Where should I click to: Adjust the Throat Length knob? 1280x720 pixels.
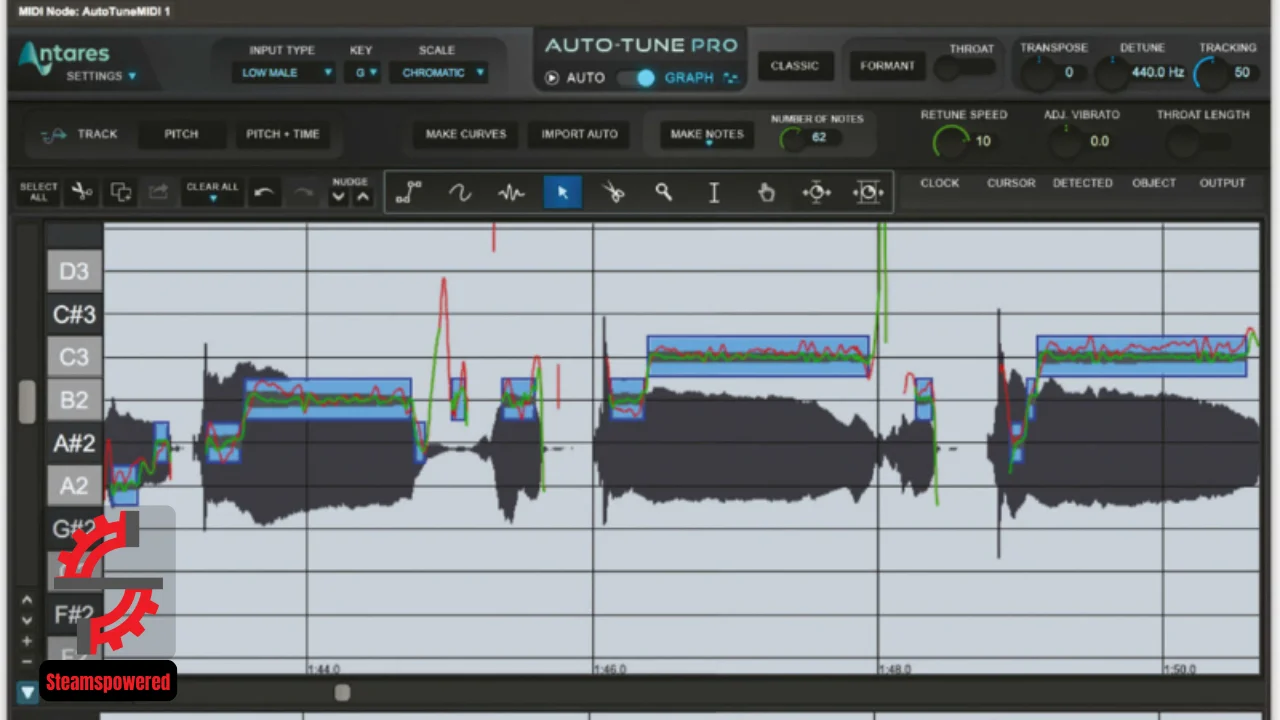tap(1184, 142)
